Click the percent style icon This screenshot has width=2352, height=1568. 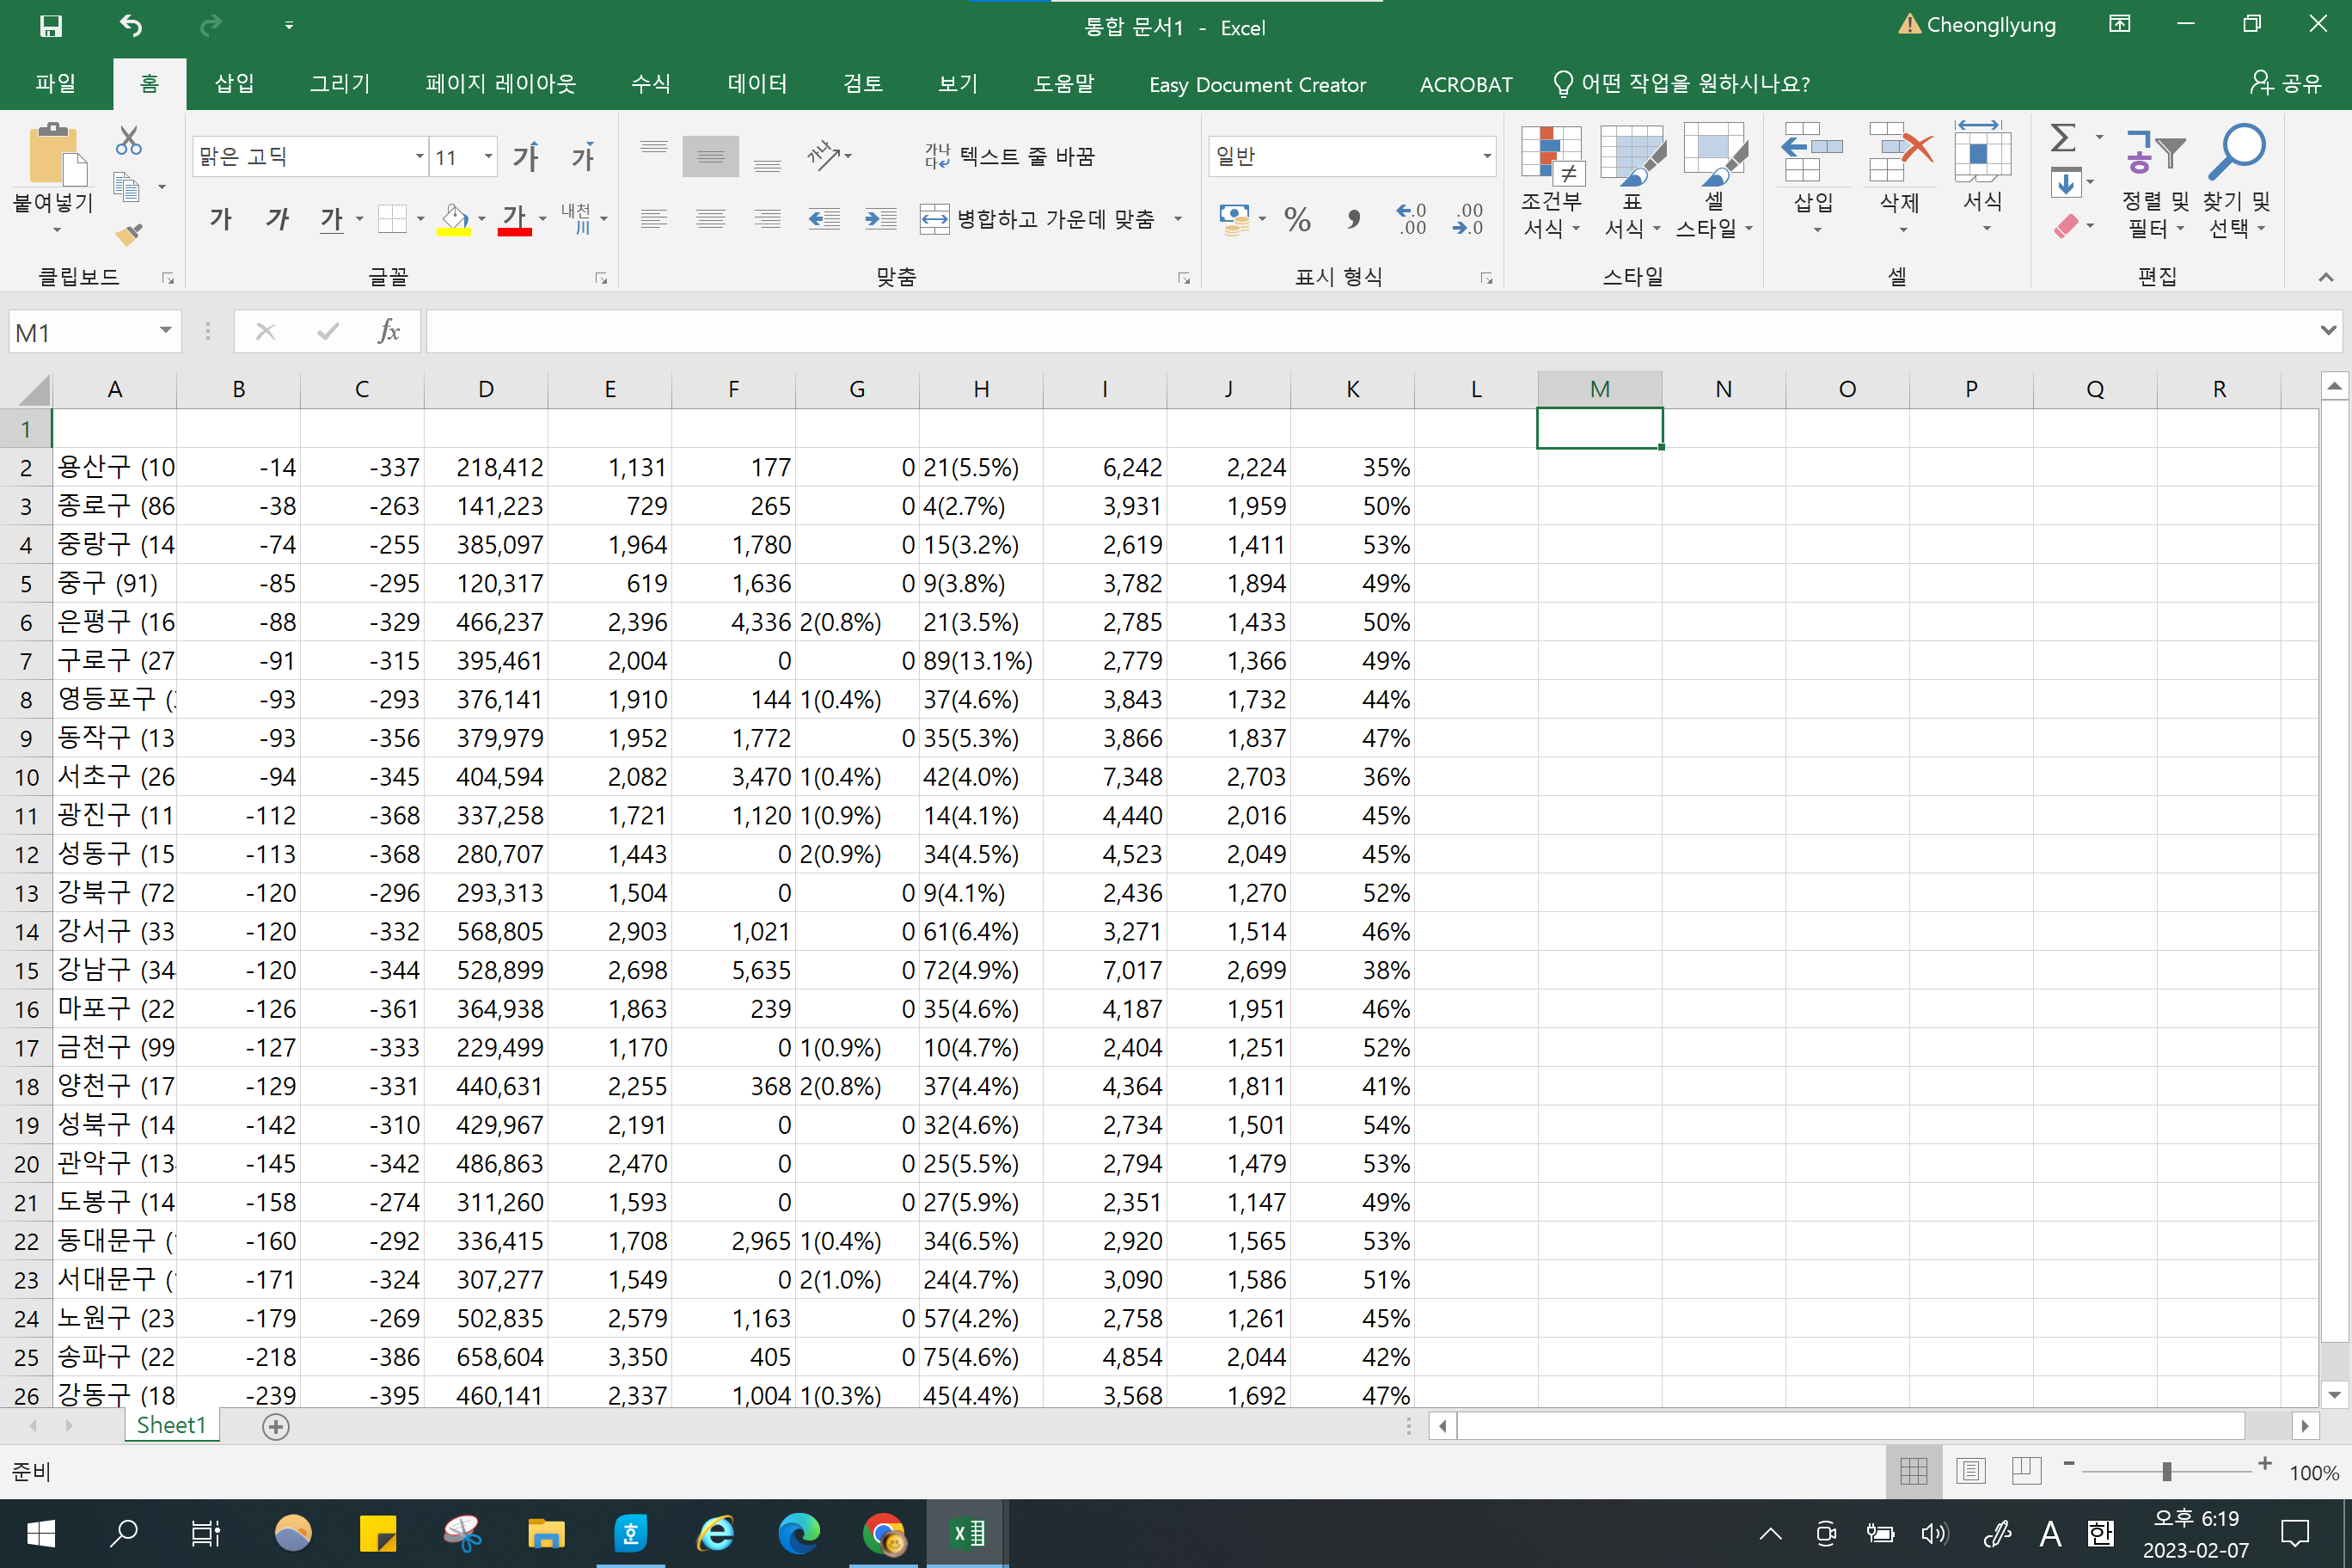(x=1297, y=219)
